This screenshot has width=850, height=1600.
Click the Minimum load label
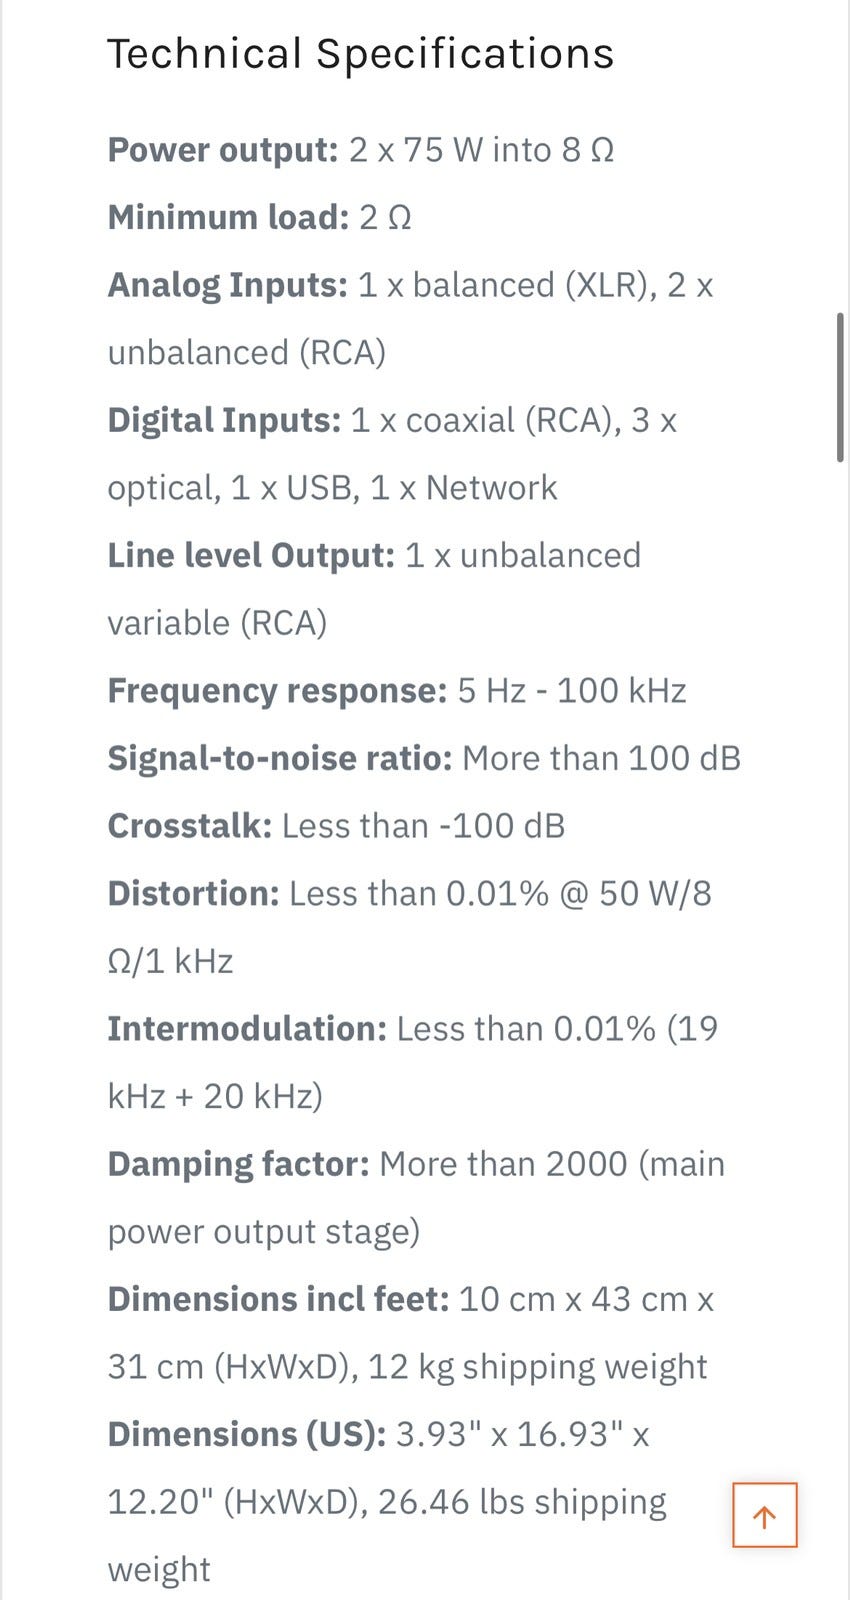click(x=228, y=217)
